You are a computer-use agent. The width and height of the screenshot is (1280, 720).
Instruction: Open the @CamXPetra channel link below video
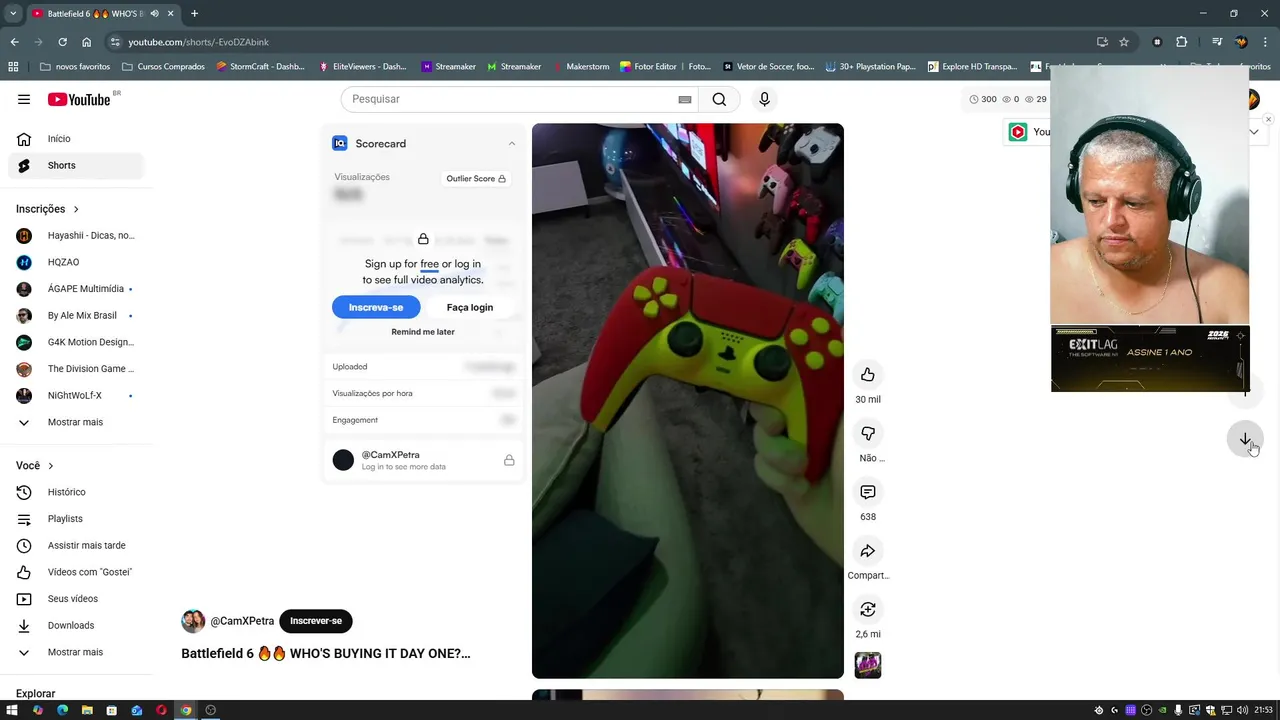coord(242,621)
